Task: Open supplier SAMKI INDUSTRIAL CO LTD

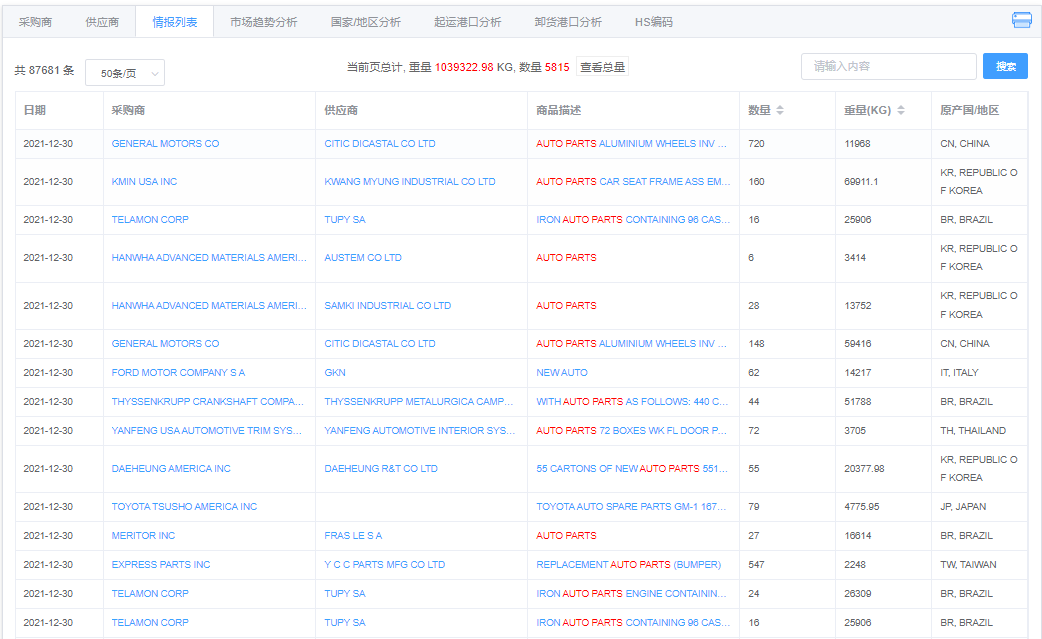Action: pyautogui.click(x=387, y=306)
